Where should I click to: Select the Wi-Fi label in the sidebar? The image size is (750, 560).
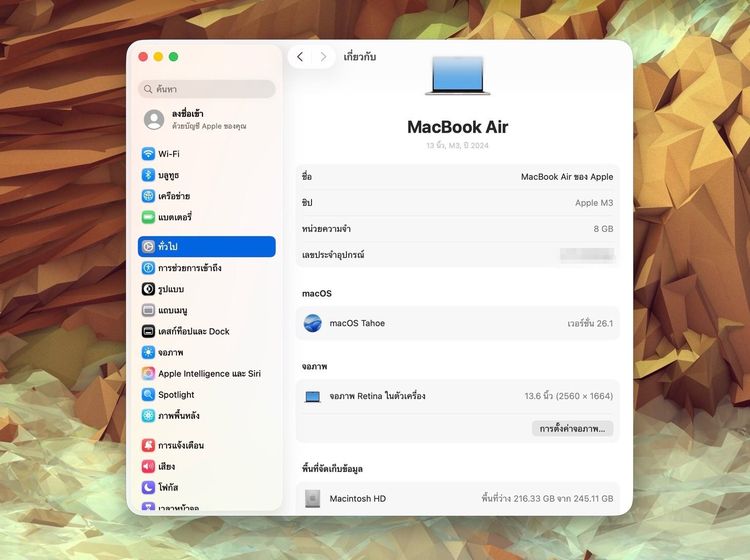click(x=169, y=154)
